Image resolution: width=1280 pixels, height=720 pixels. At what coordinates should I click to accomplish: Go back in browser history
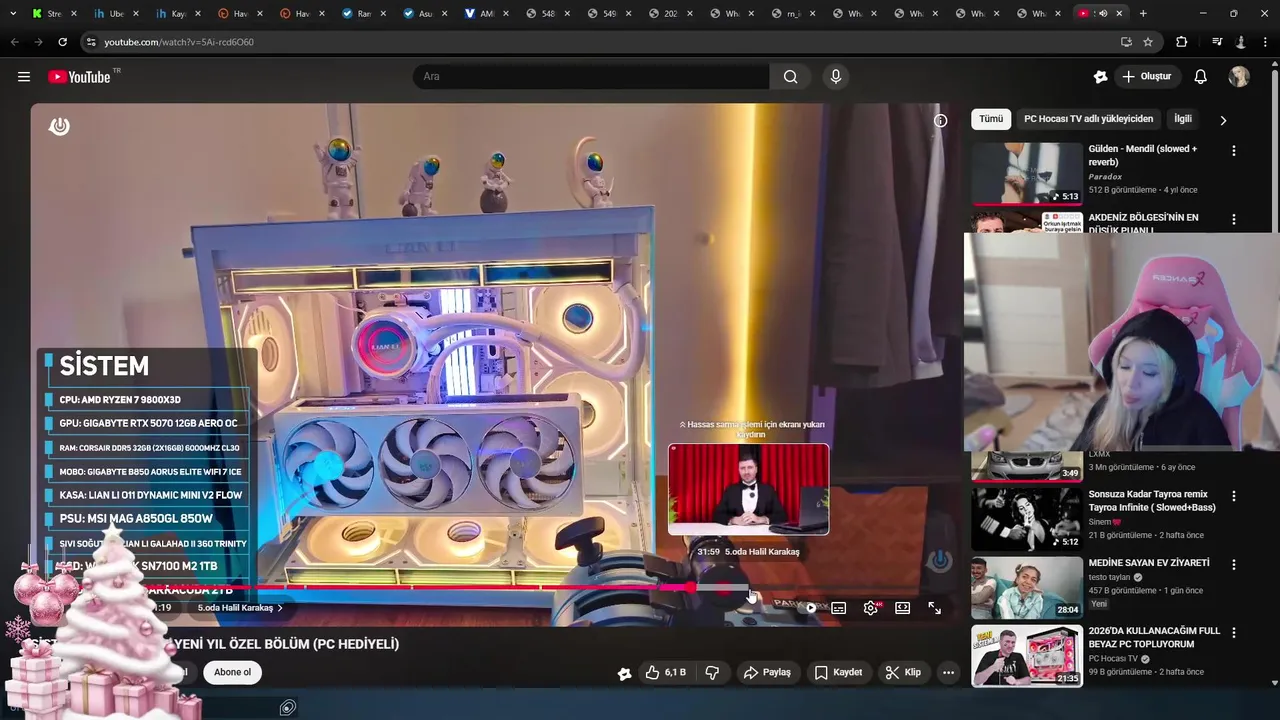coord(14,42)
